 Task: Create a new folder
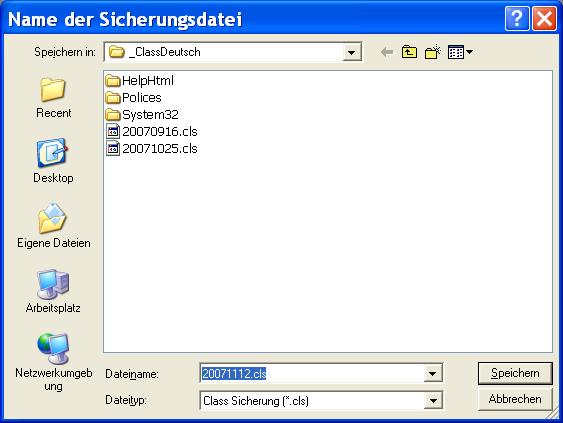433,52
